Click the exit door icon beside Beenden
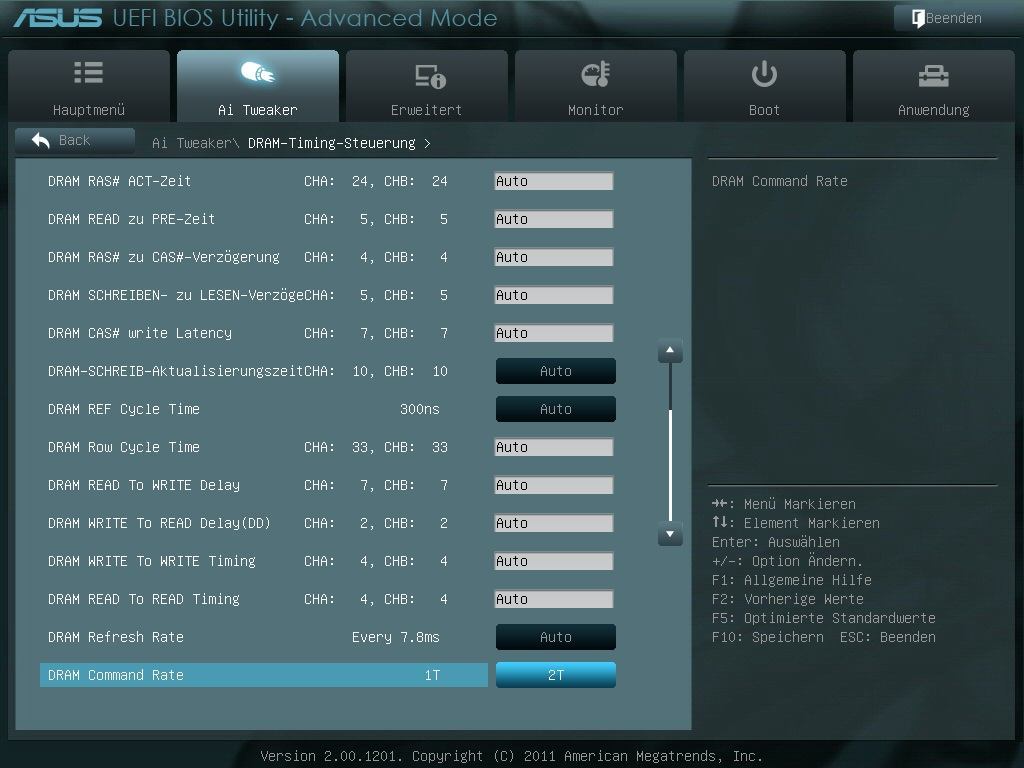Image resolution: width=1024 pixels, height=768 pixels. coord(918,18)
